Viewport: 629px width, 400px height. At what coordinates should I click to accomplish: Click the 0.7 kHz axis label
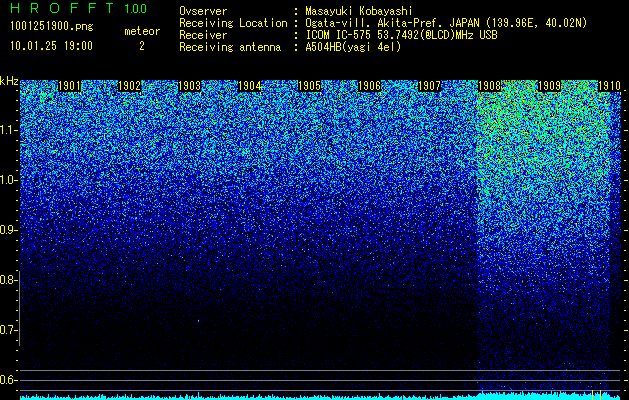(x=8, y=330)
